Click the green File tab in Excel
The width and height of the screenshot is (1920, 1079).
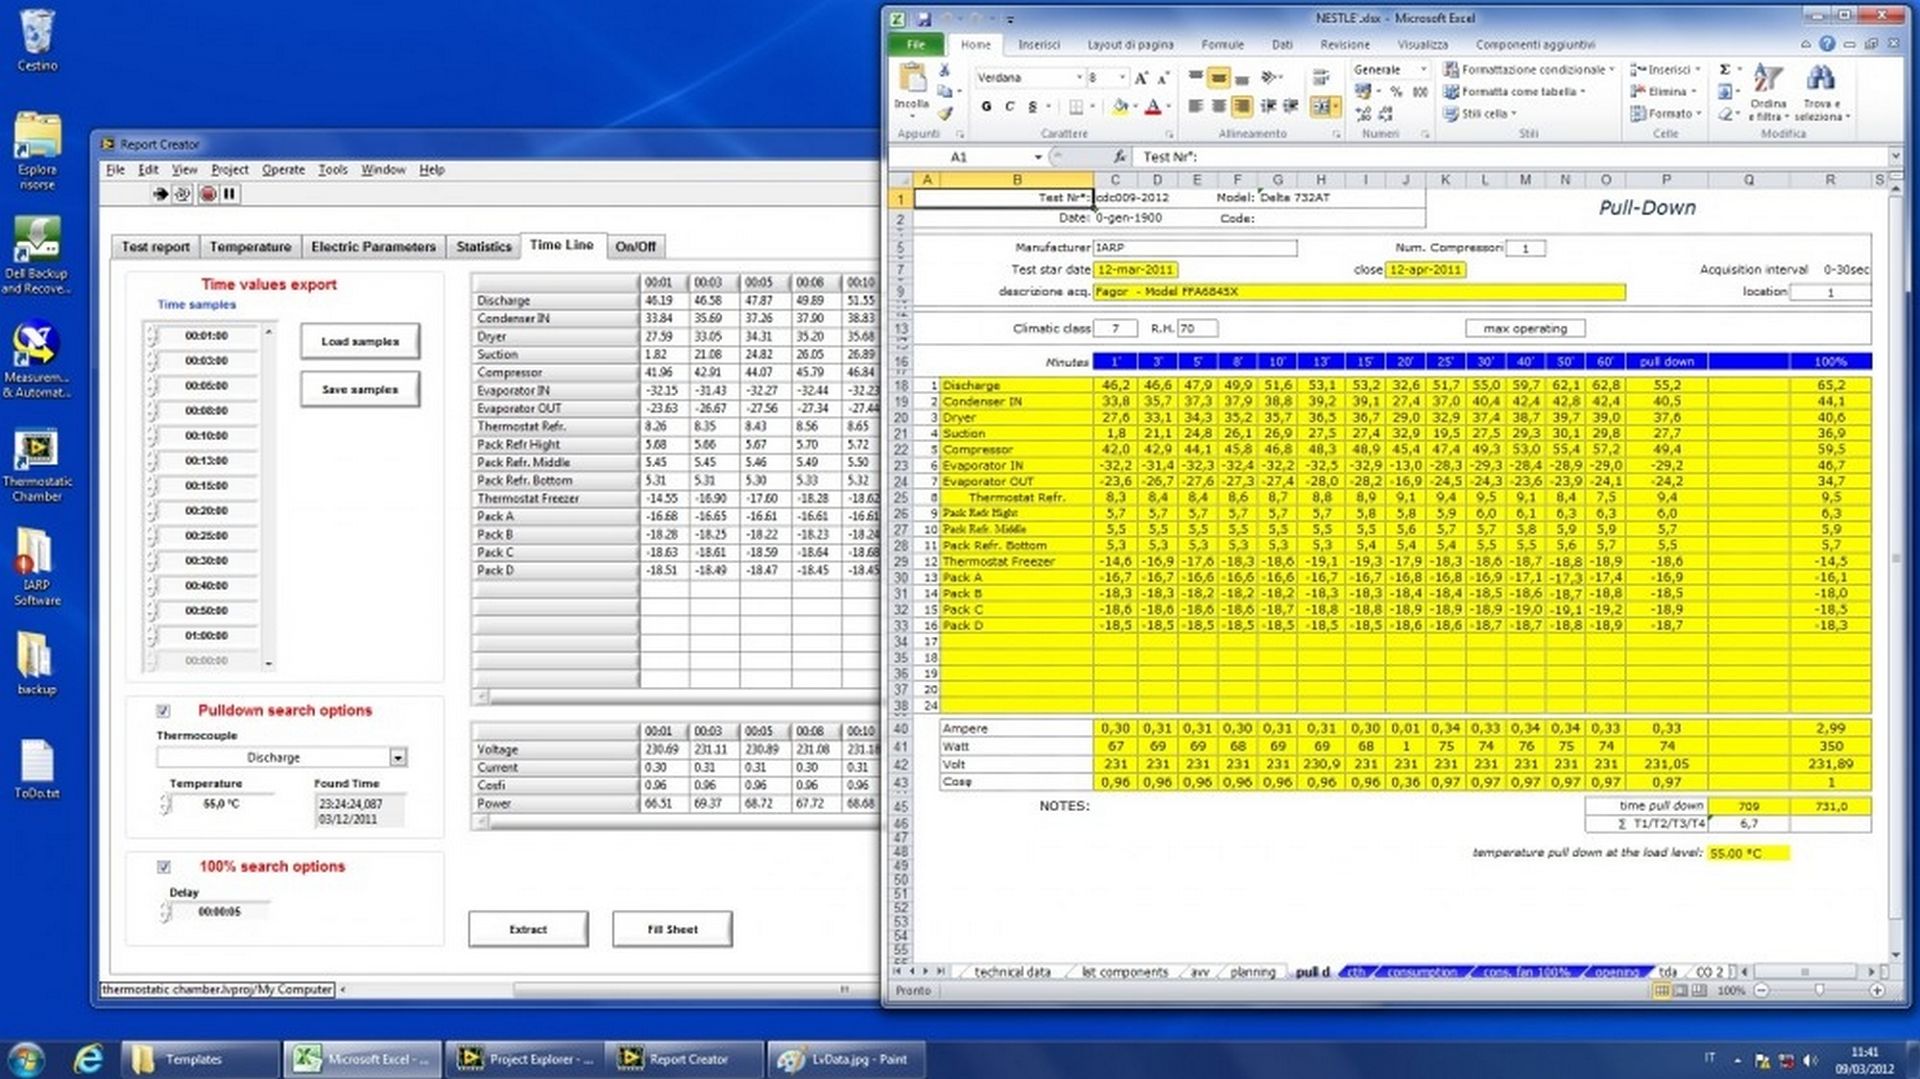(x=915, y=45)
